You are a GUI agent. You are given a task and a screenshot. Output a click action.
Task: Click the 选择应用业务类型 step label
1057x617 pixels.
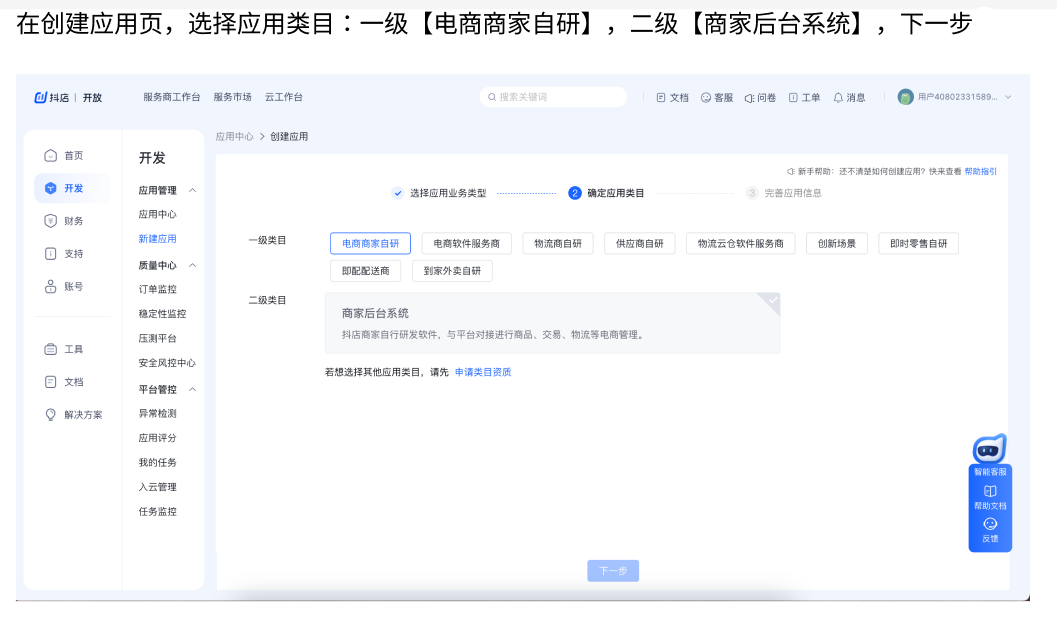[x=448, y=193]
